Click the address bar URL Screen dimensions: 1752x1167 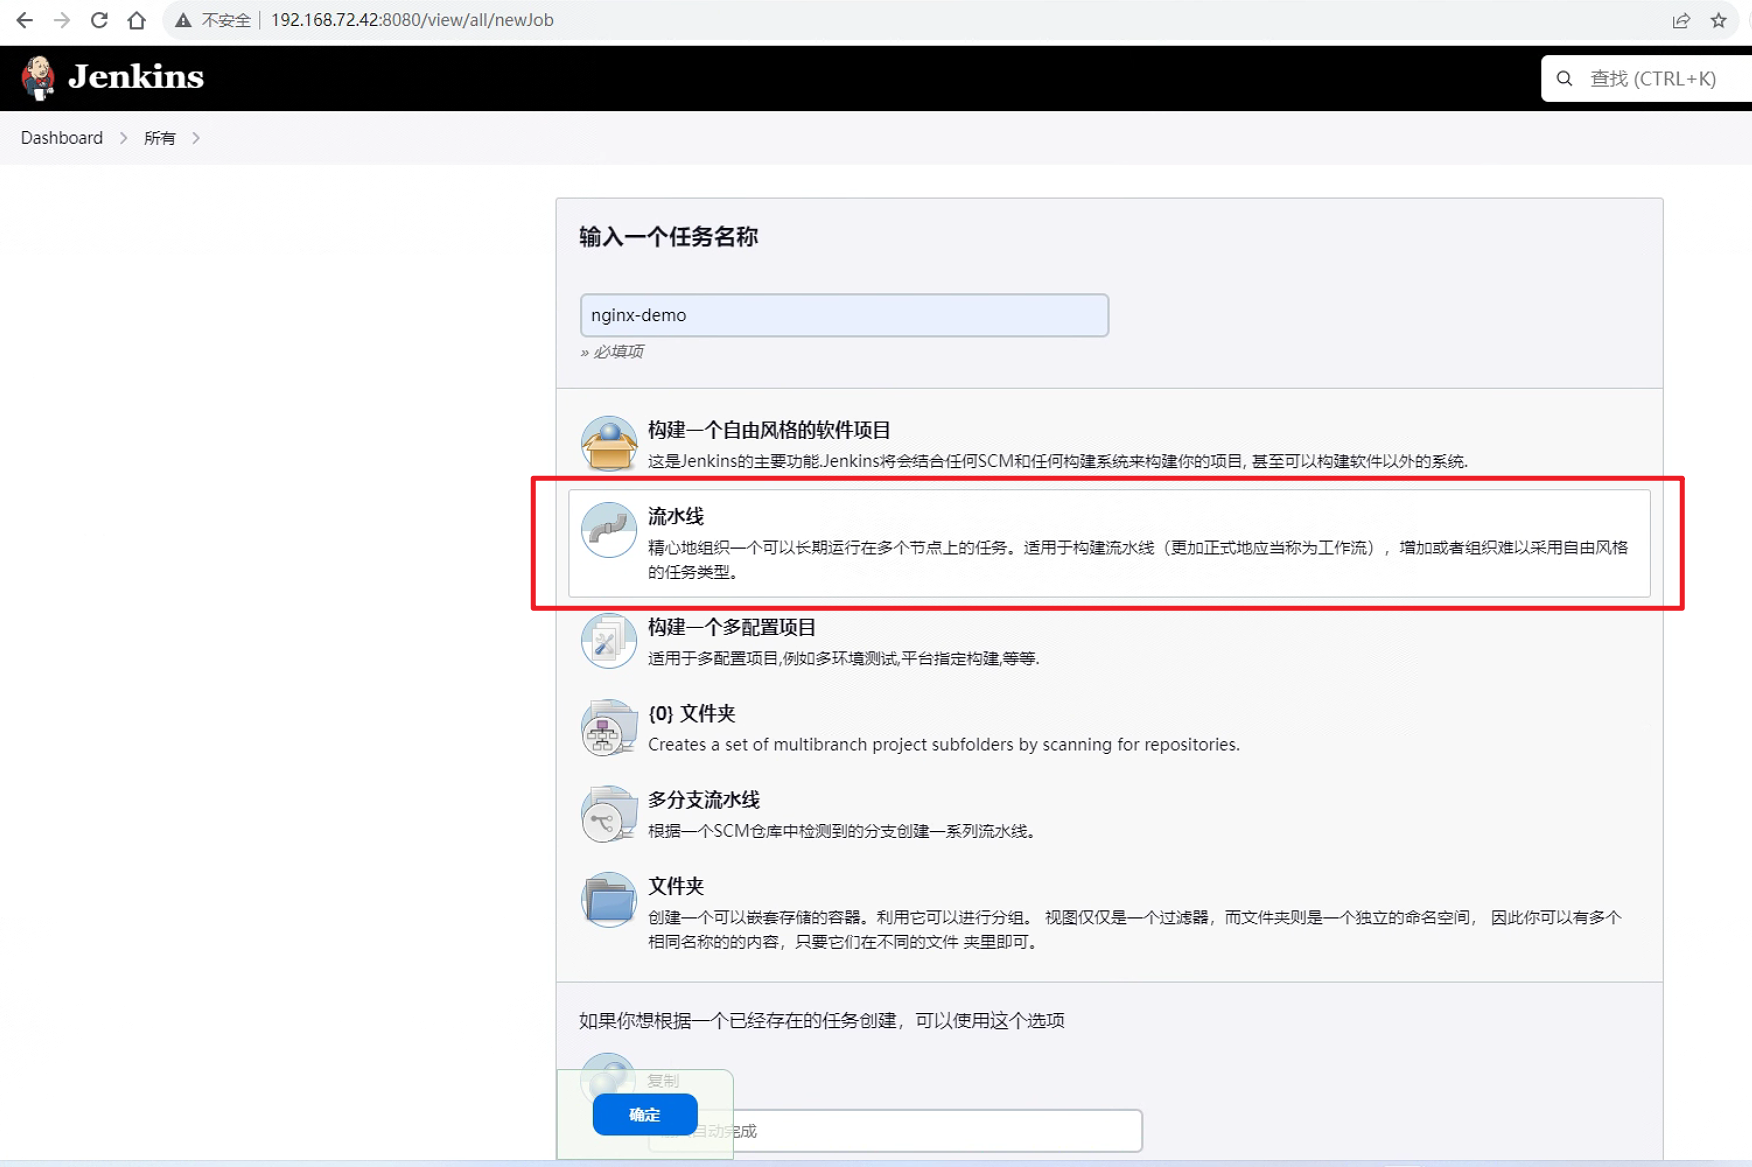tap(412, 20)
